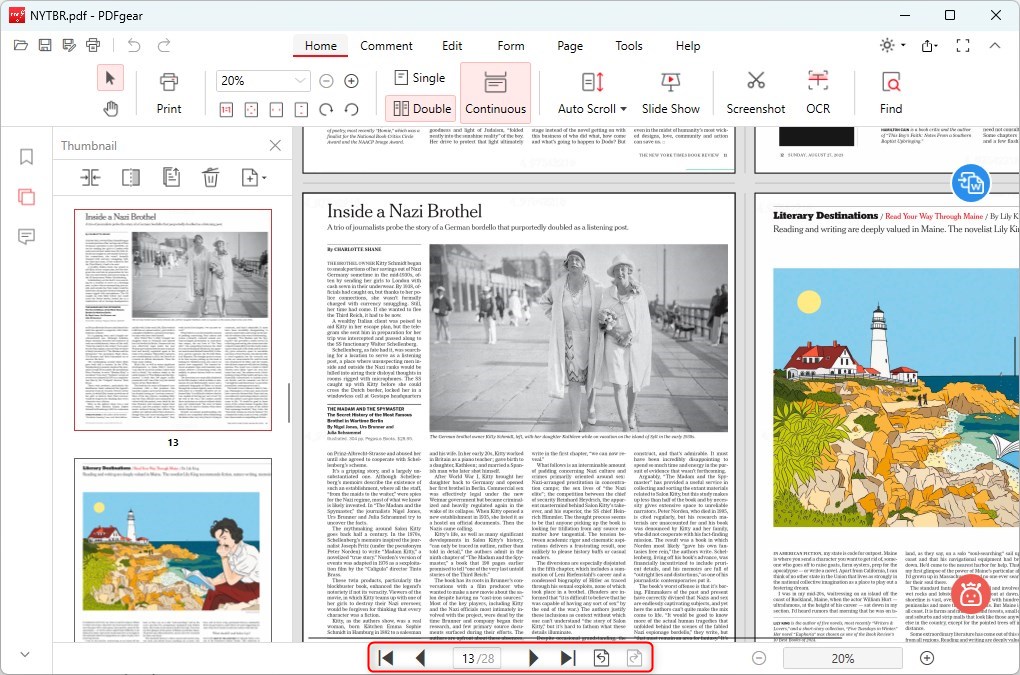This screenshot has width=1020, height=675.
Task: Click the fit page icon
Action: pos(251,110)
